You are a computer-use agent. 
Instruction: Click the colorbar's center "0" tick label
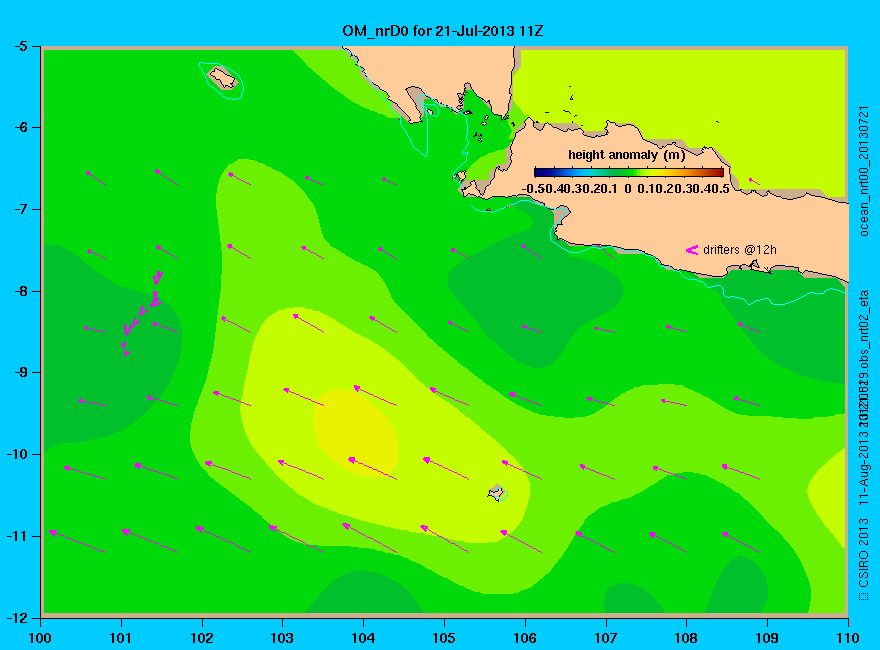(x=627, y=189)
